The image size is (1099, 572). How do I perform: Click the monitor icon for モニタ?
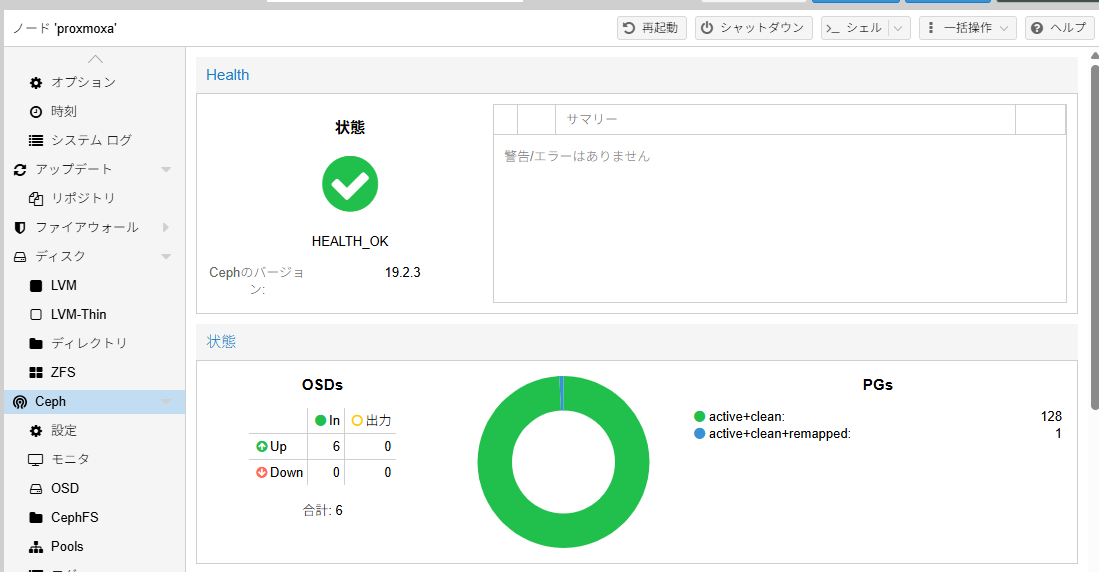coord(36,459)
